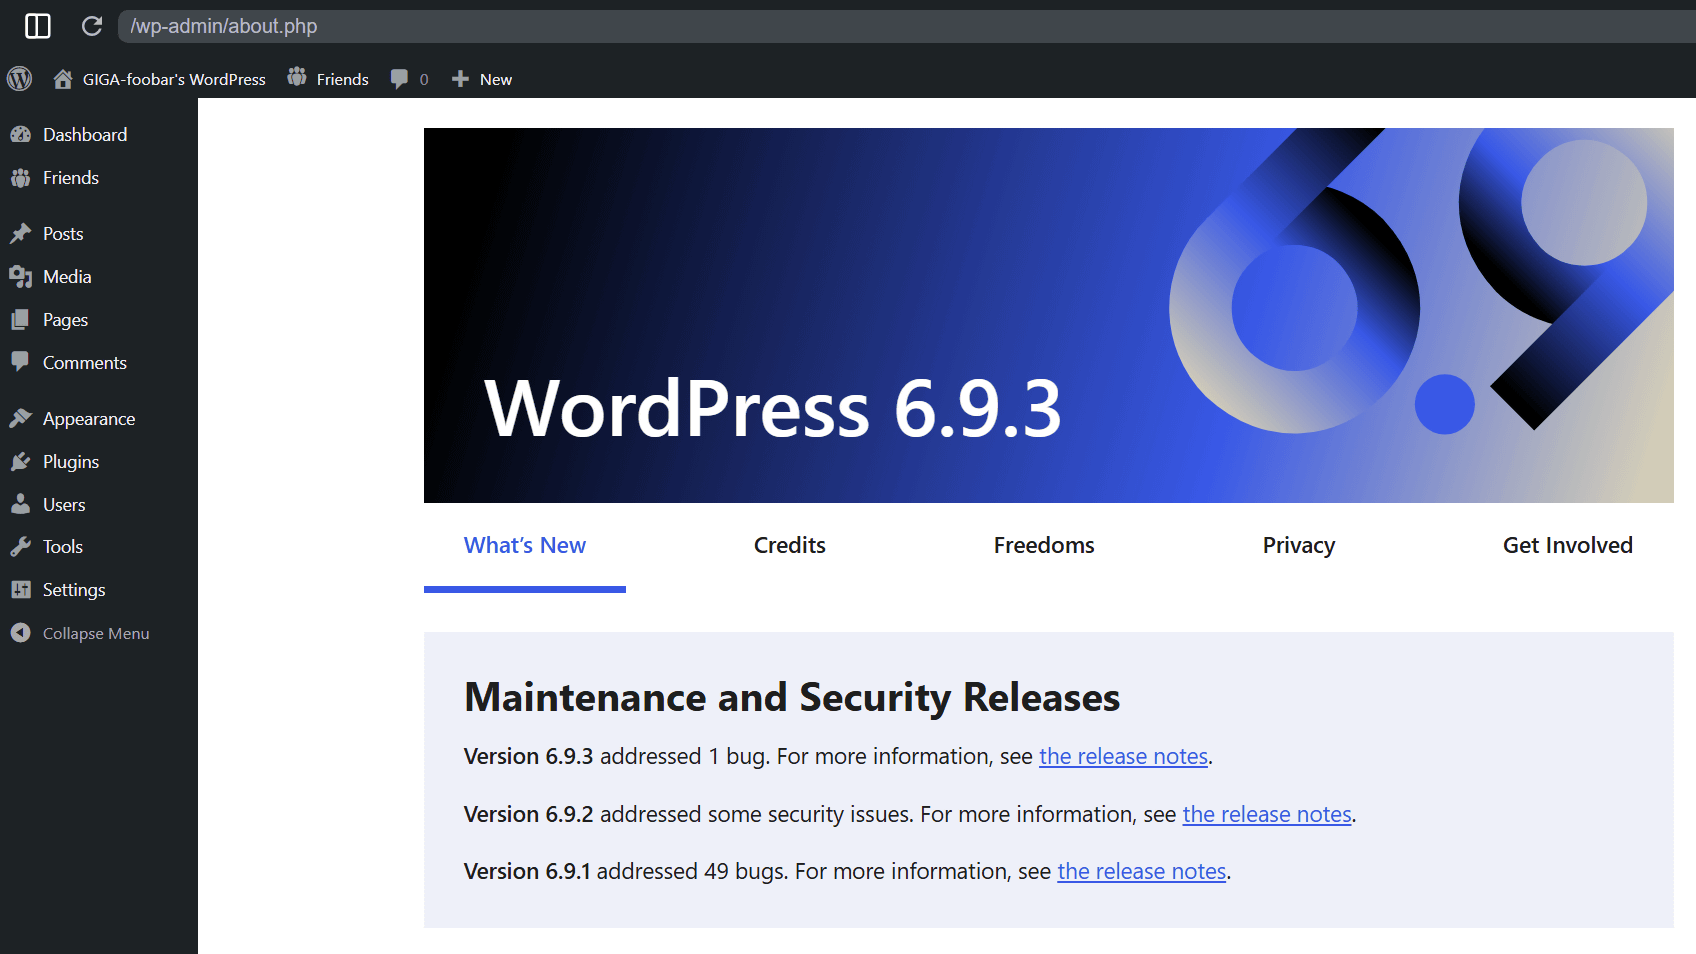
Task: Open the Dashboard gauge icon
Action: [x=21, y=133]
